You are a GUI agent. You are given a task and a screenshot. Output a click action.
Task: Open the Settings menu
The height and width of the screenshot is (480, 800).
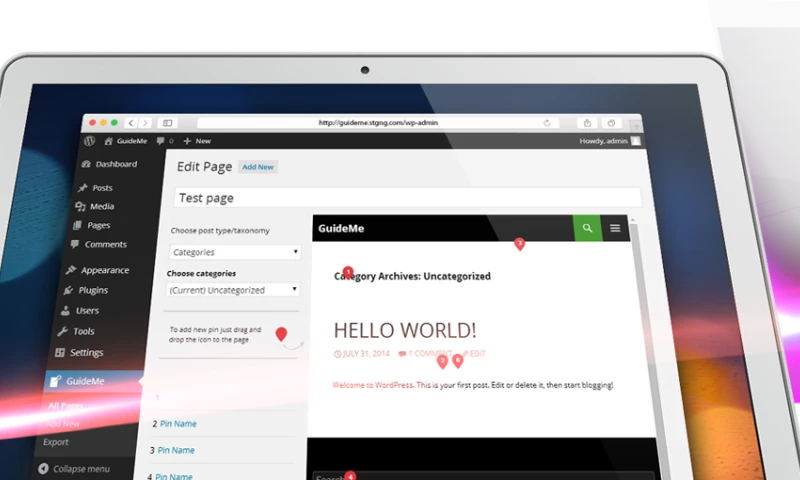79,352
